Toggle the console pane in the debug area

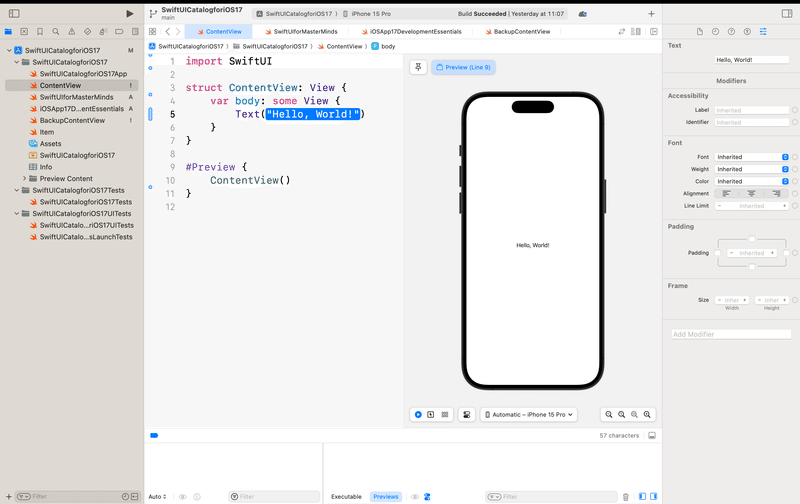click(x=654, y=496)
